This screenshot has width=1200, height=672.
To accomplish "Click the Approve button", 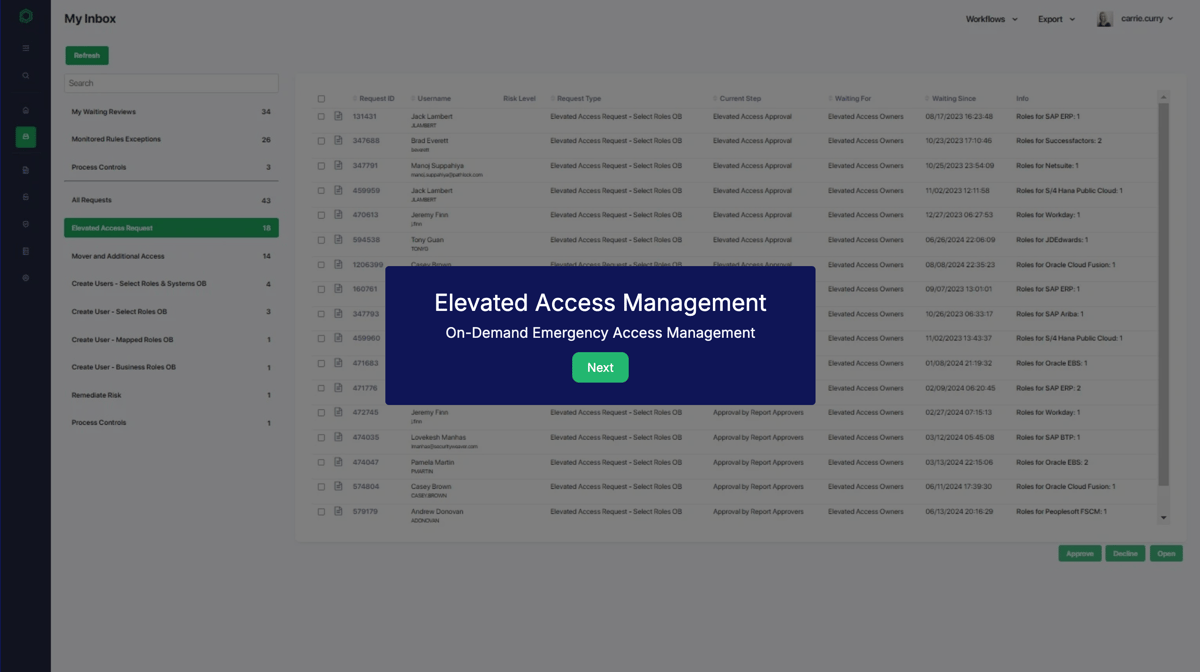I will pos(1080,553).
